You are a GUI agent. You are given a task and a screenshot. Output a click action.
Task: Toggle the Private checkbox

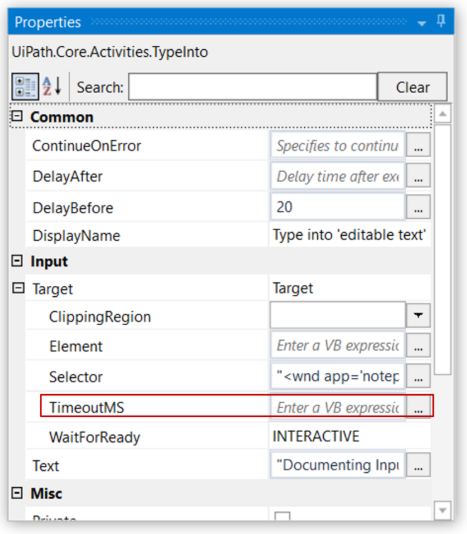(282, 516)
